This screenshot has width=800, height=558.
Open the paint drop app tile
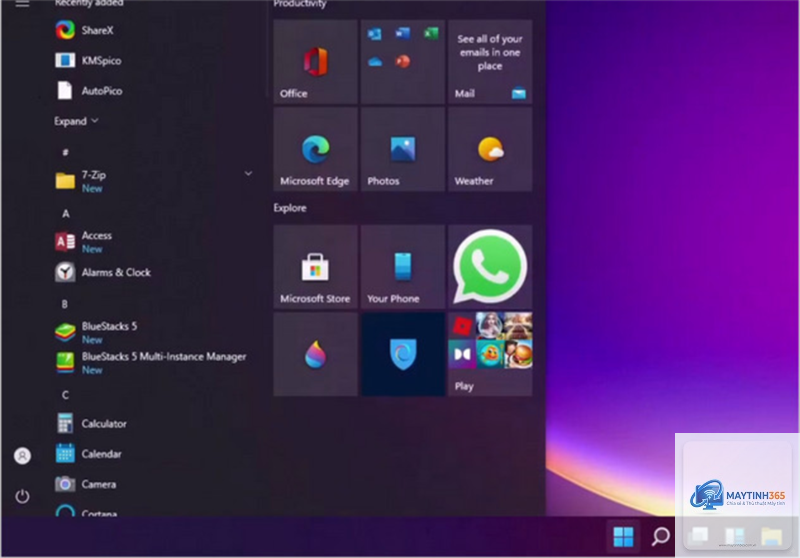coord(315,354)
